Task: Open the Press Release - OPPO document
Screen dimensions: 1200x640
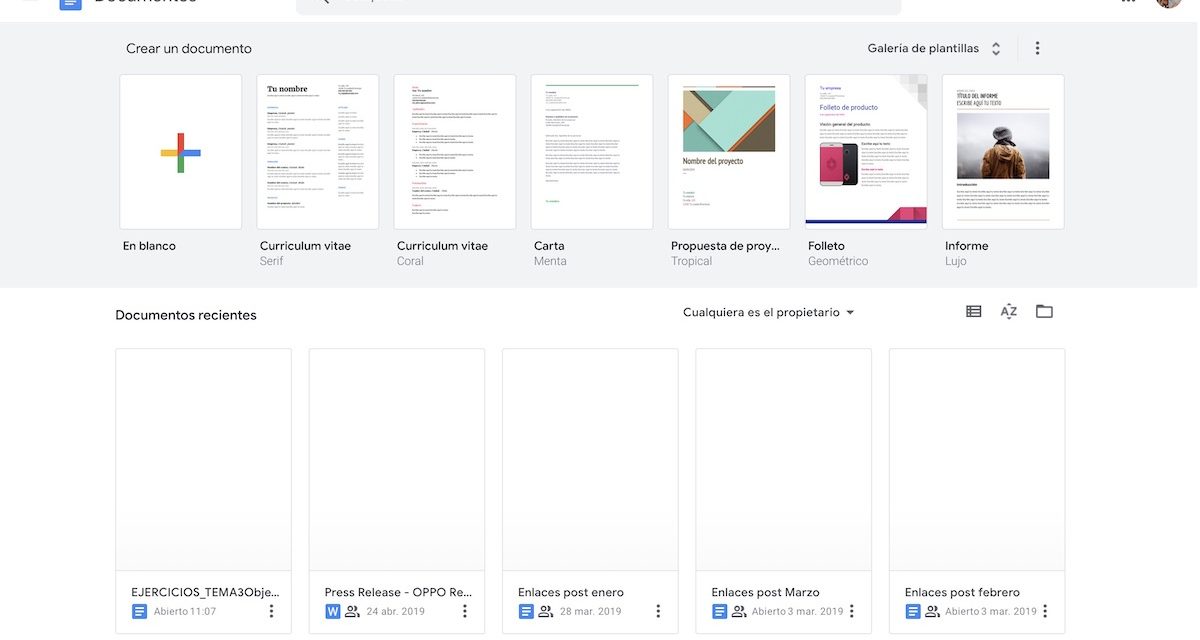Action: tap(396, 460)
